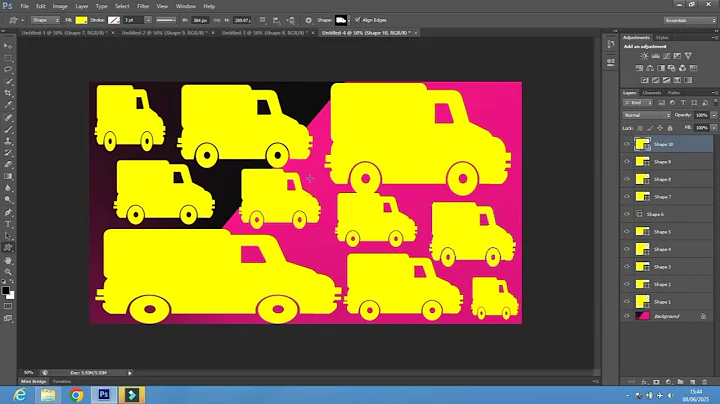
Task: Hide the Shape 7 layer
Action: (x=627, y=196)
